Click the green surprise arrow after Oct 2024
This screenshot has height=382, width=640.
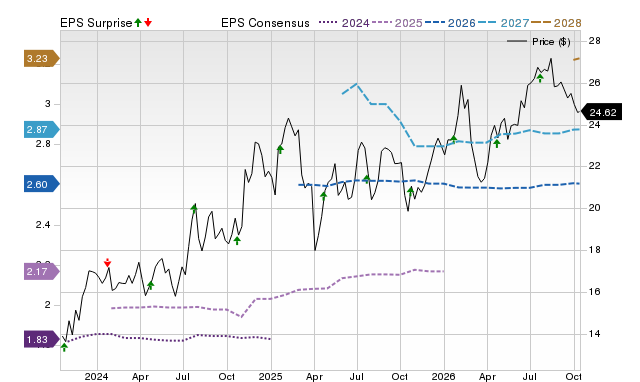(237, 240)
